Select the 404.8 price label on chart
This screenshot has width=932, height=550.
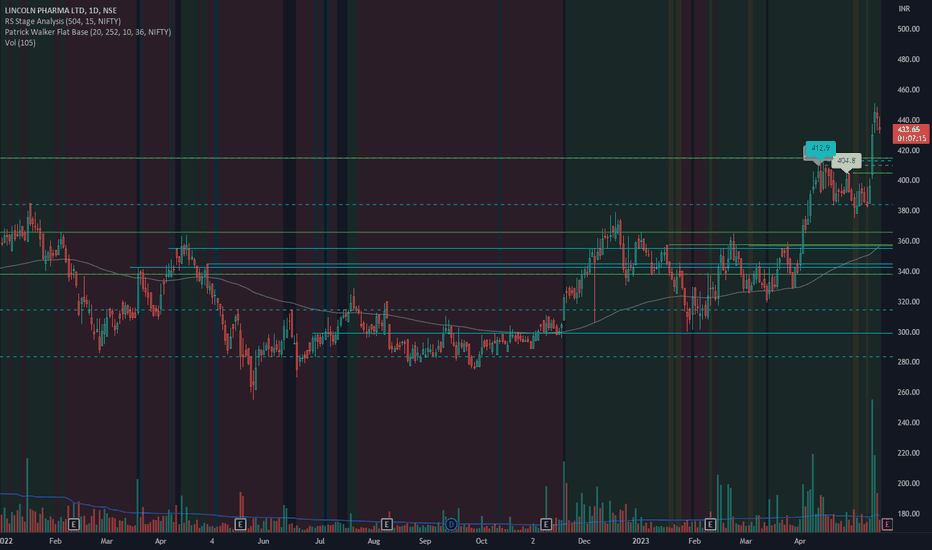(x=846, y=161)
